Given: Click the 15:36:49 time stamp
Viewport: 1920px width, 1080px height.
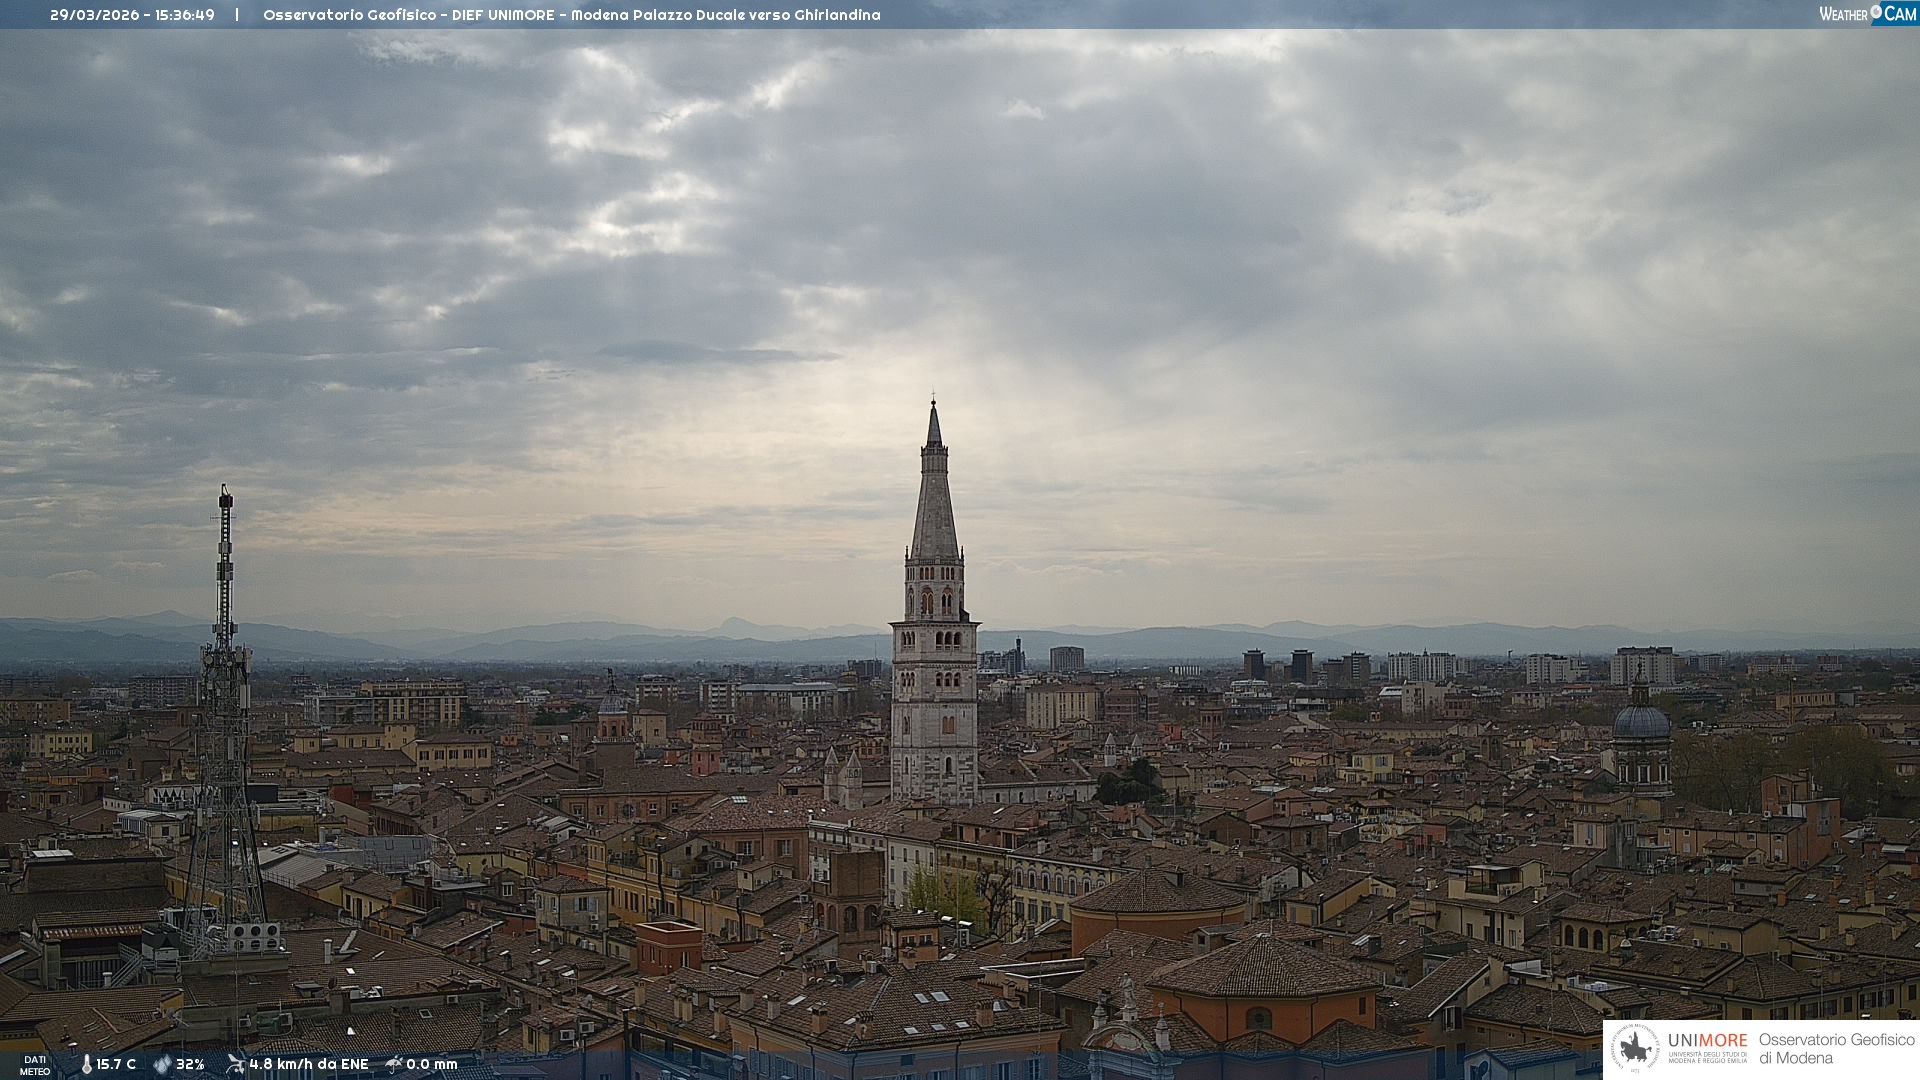Looking at the screenshot, I should click(185, 15).
